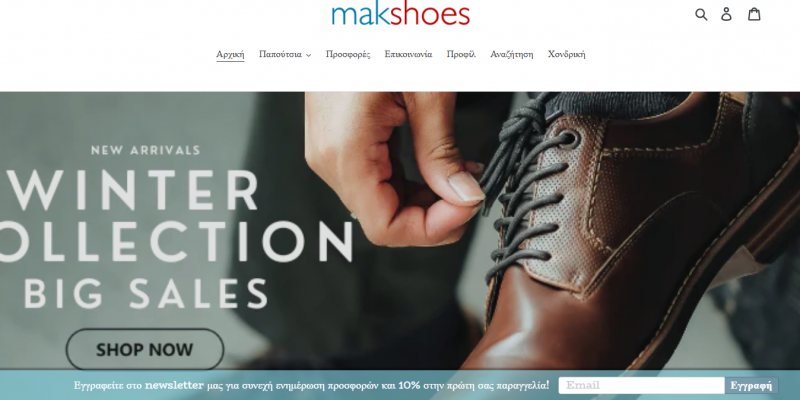Click the NEW ARRIVALS banner text
This screenshot has width=800, height=400.
point(145,150)
